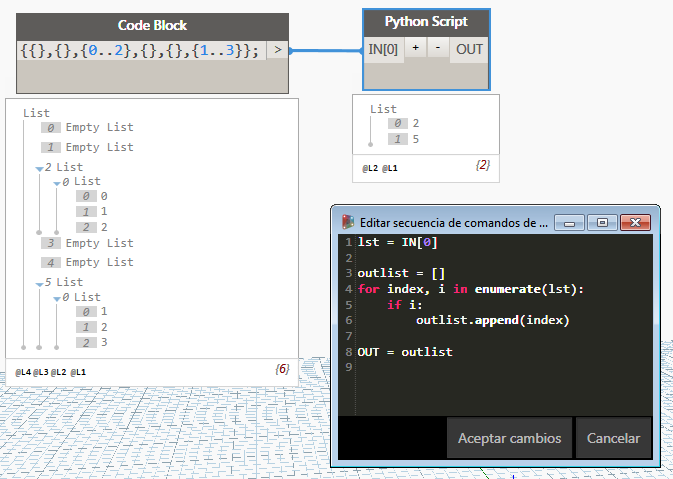Click the 'for index, i in enumerate(lst):' line
Screen dimensions: 673x479
tap(471, 289)
